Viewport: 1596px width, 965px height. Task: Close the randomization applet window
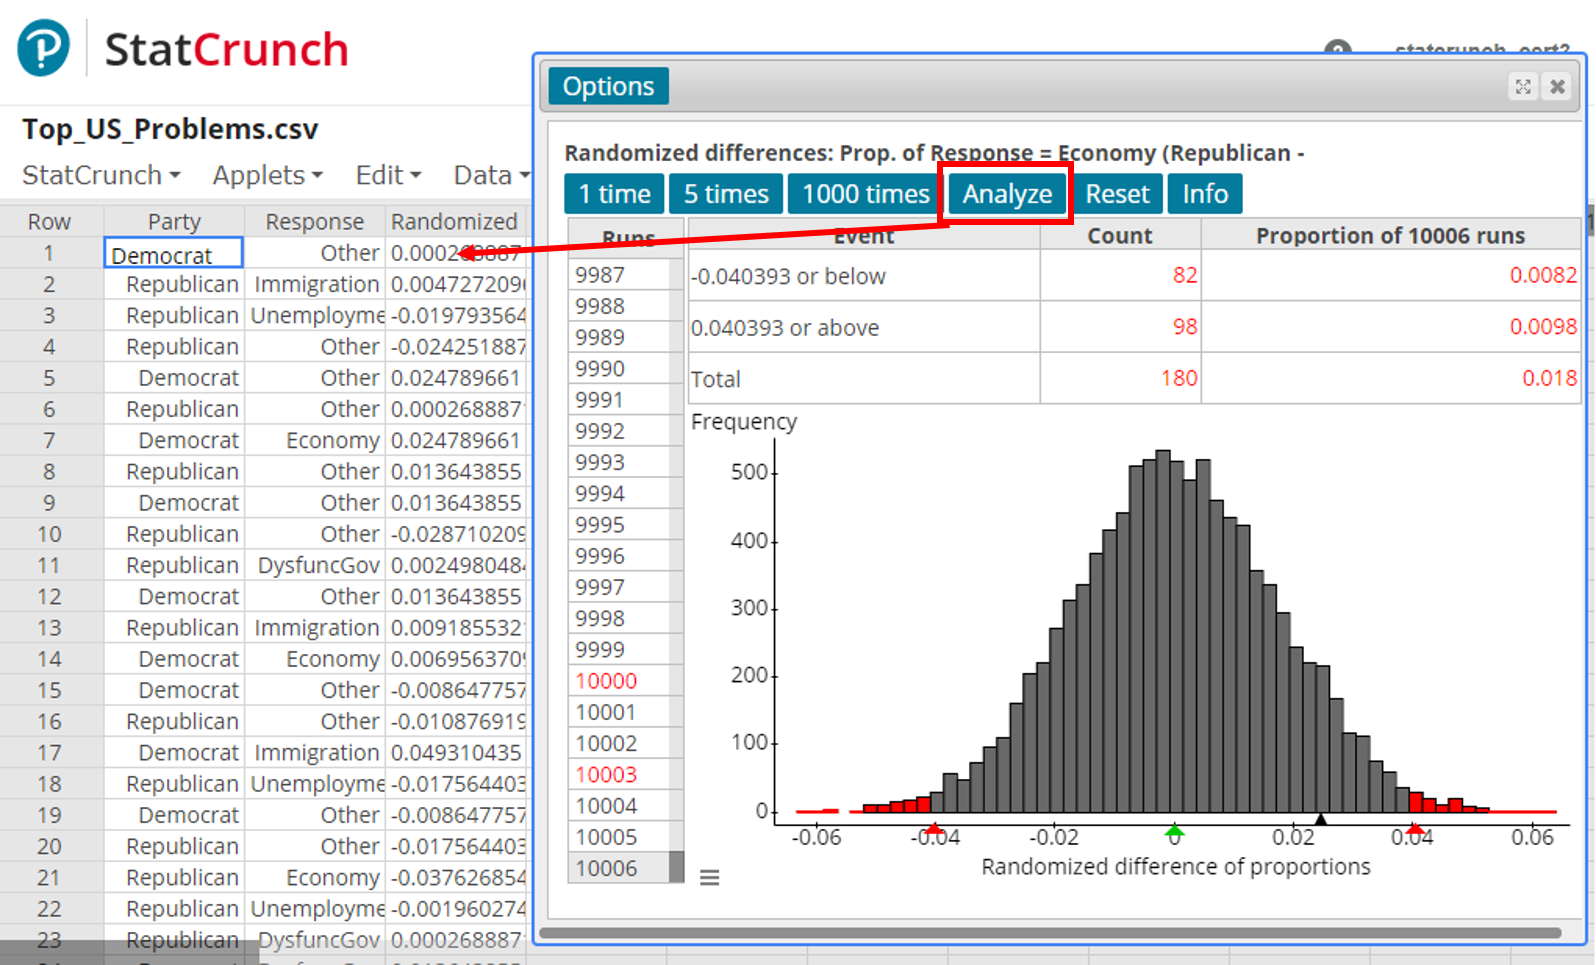click(1557, 87)
